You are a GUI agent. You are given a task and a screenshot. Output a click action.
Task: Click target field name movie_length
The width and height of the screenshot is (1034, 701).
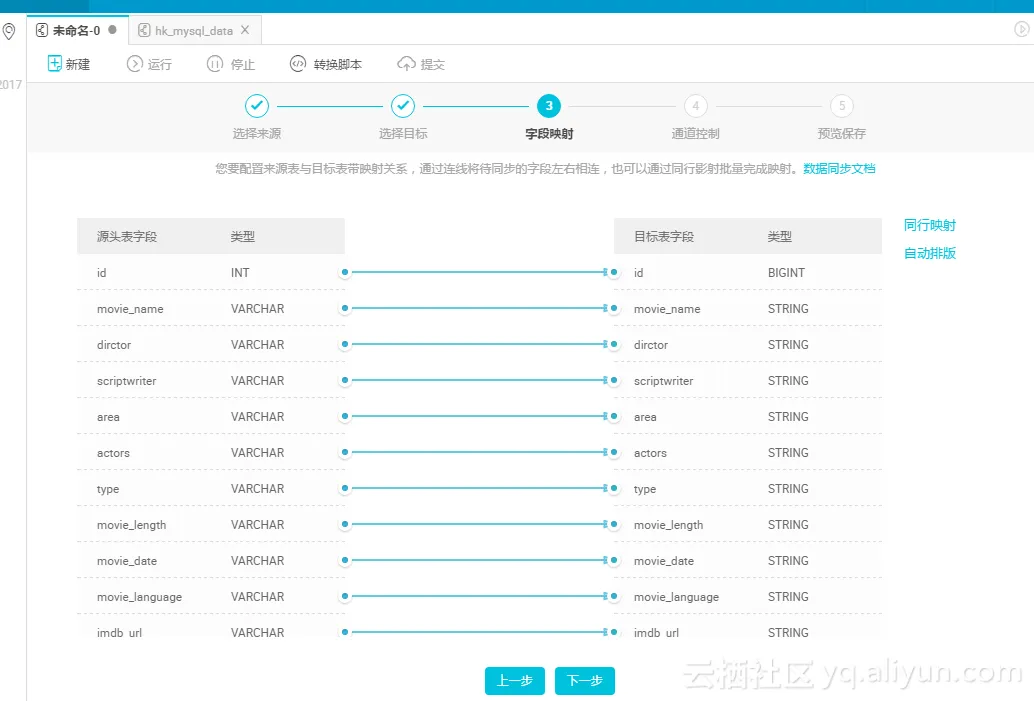669,525
